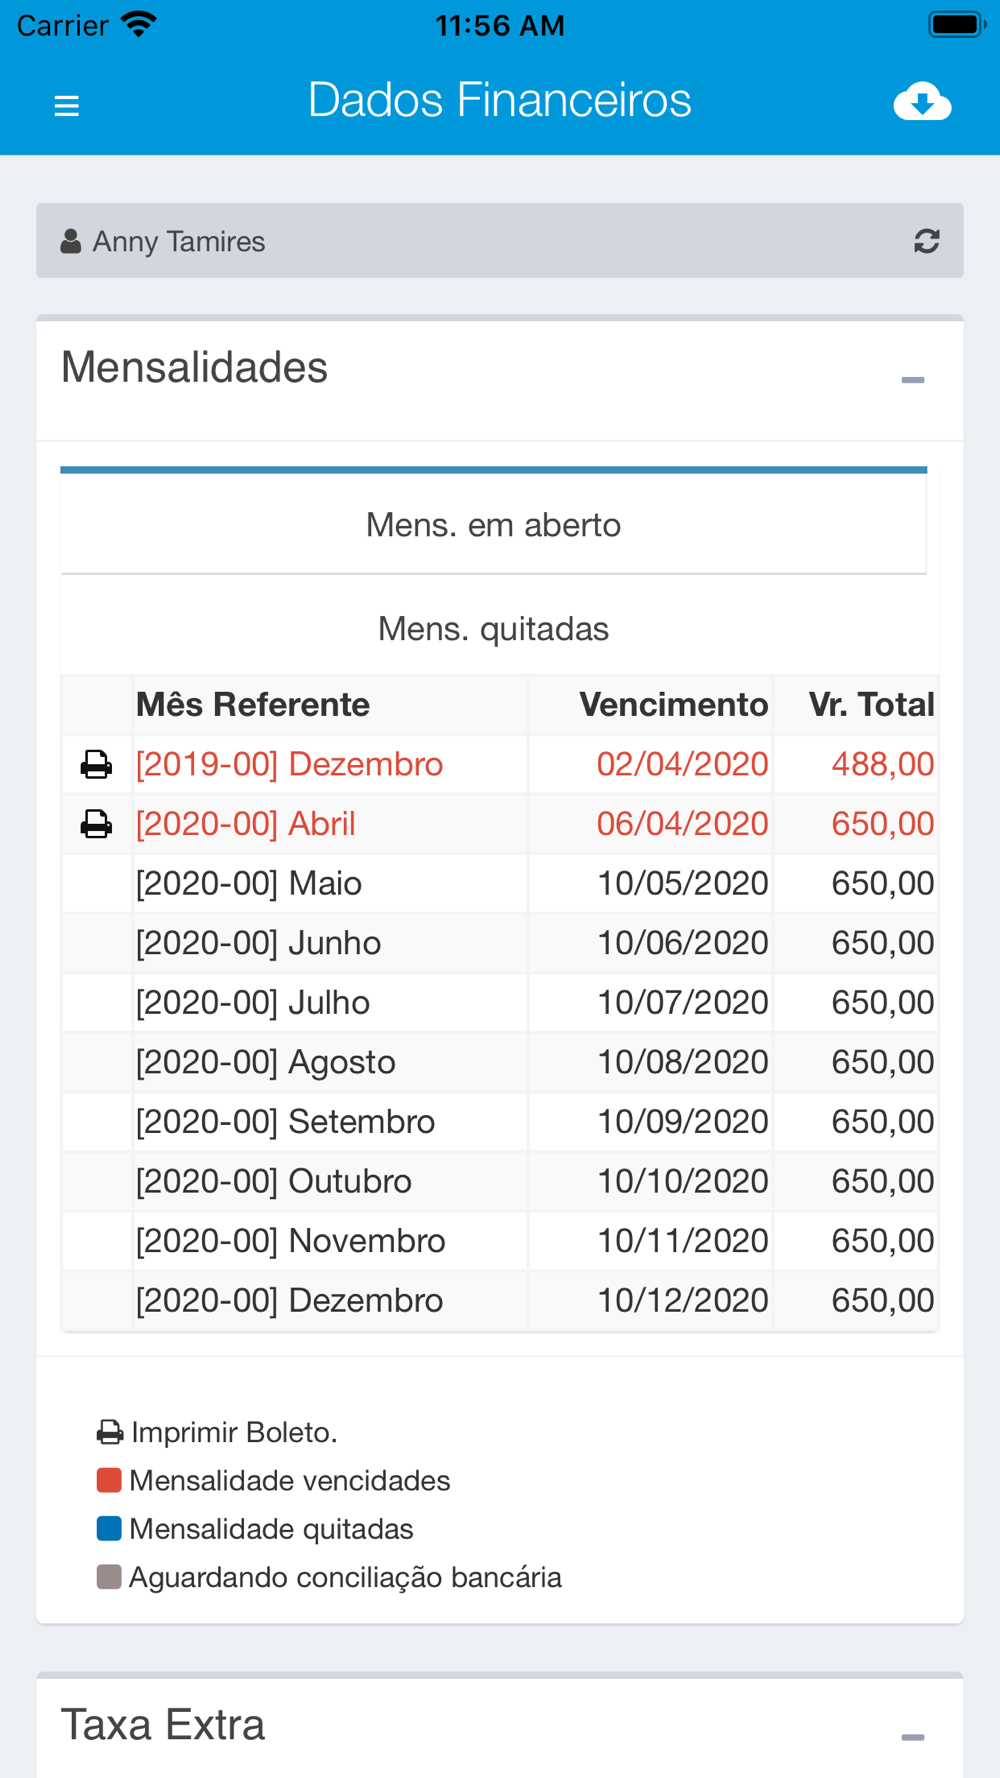Image resolution: width=1000 pixels, height=1778 pixels.
Task: Tap the battery indicator in status bar
Action: coord(956,25)
